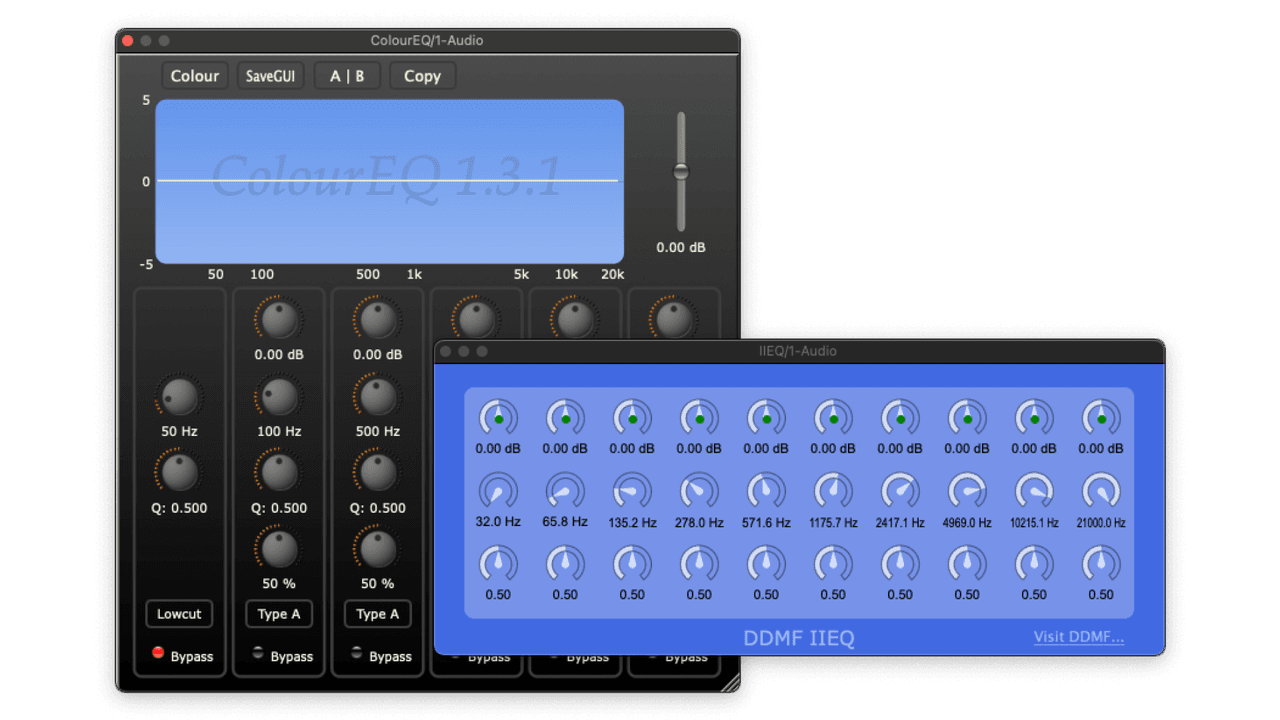Click the master output gain slider at 0.00 dB

(x=680, y=170)
